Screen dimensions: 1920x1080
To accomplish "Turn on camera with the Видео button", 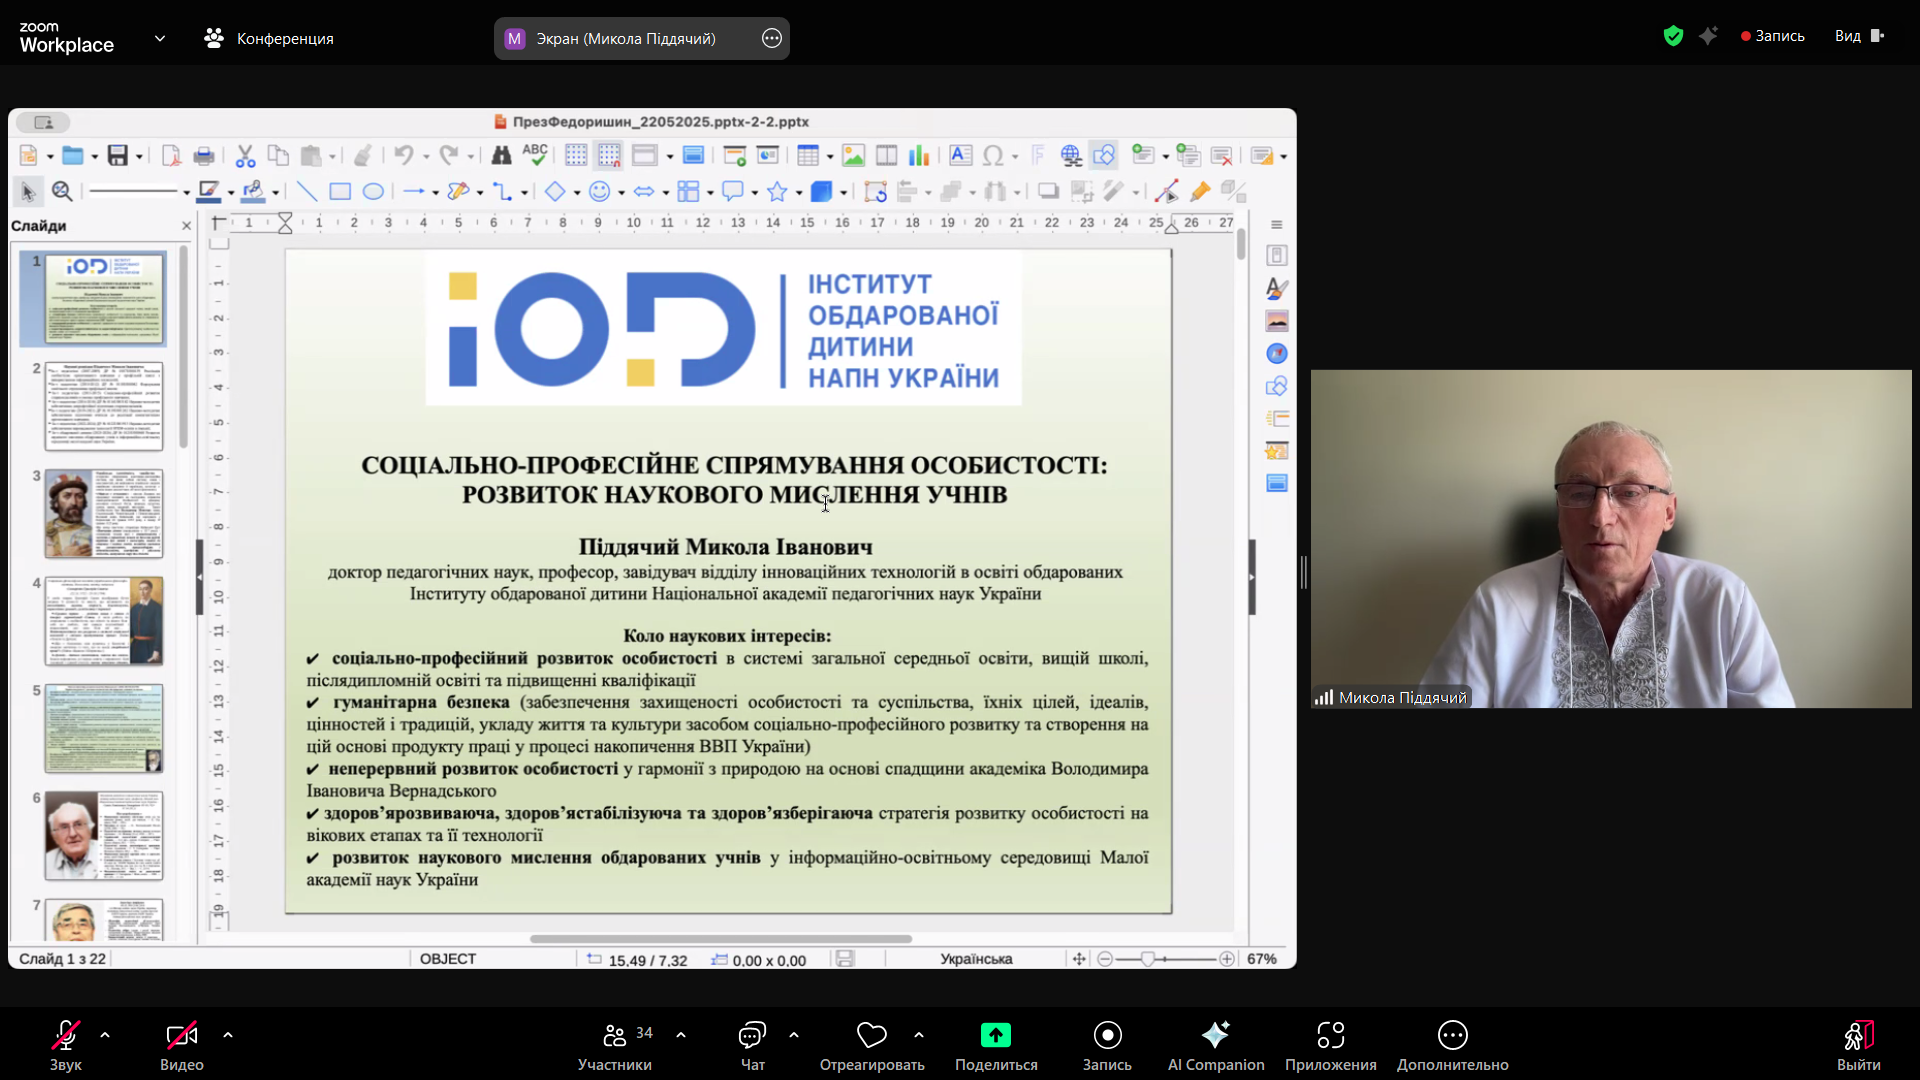I will (x=181, y=1036).
